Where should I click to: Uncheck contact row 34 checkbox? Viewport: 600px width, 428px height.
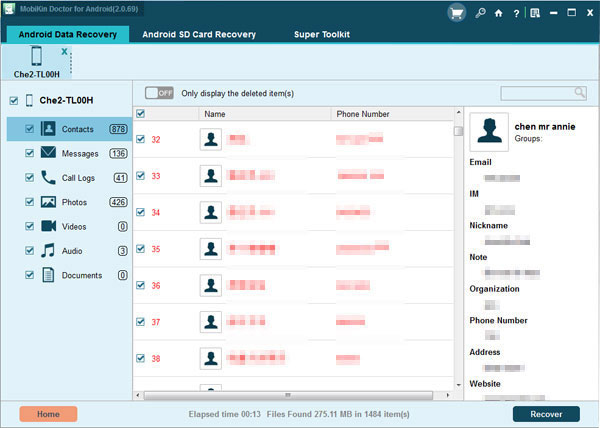140,212
